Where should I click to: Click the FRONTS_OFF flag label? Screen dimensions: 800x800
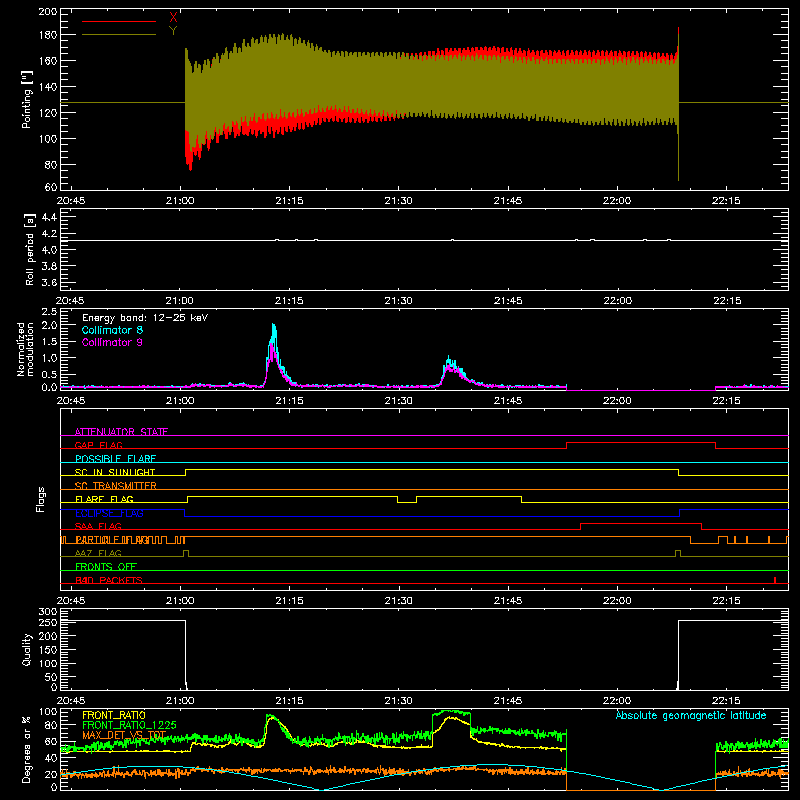coord(106,567)
